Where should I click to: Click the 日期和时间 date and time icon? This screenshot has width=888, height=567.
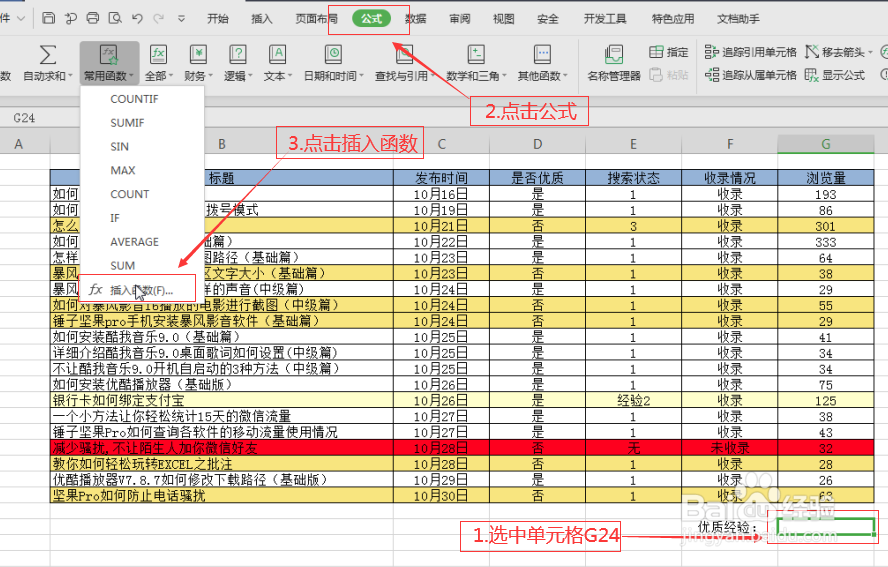333,55
